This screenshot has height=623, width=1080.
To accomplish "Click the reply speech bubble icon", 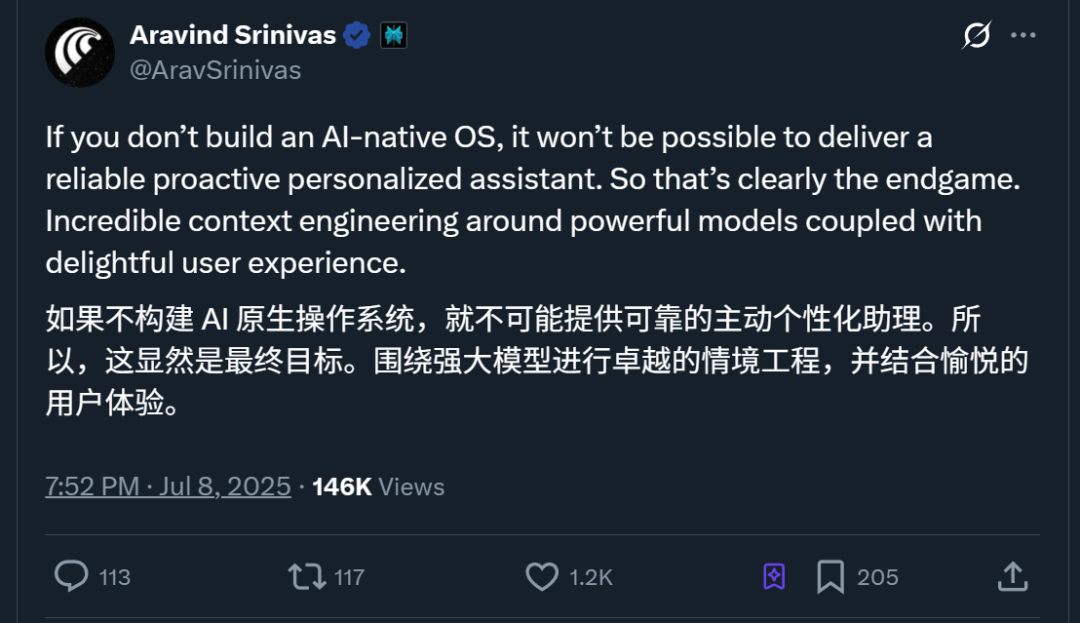I will click(x=72, y=576).
